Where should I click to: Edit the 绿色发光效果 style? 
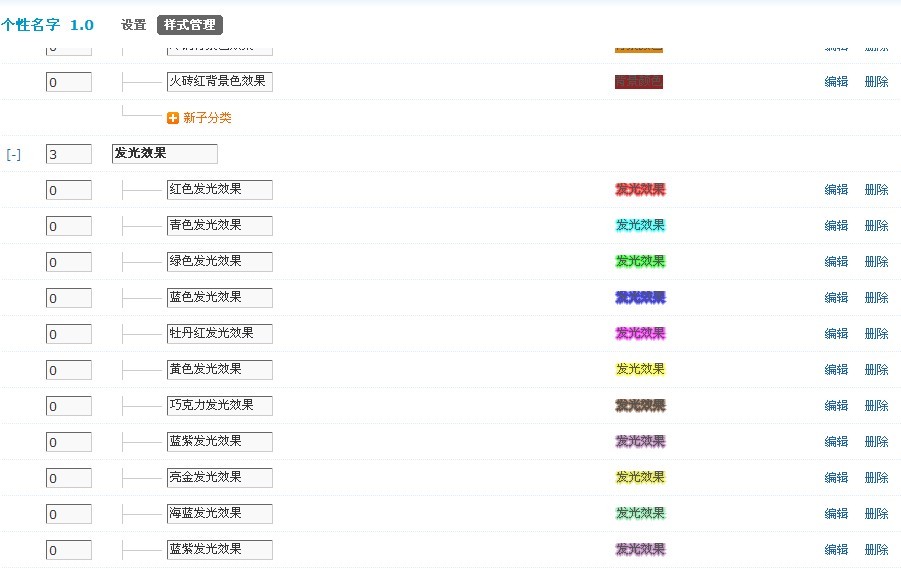pyautogui.click(x=836, y=262)
